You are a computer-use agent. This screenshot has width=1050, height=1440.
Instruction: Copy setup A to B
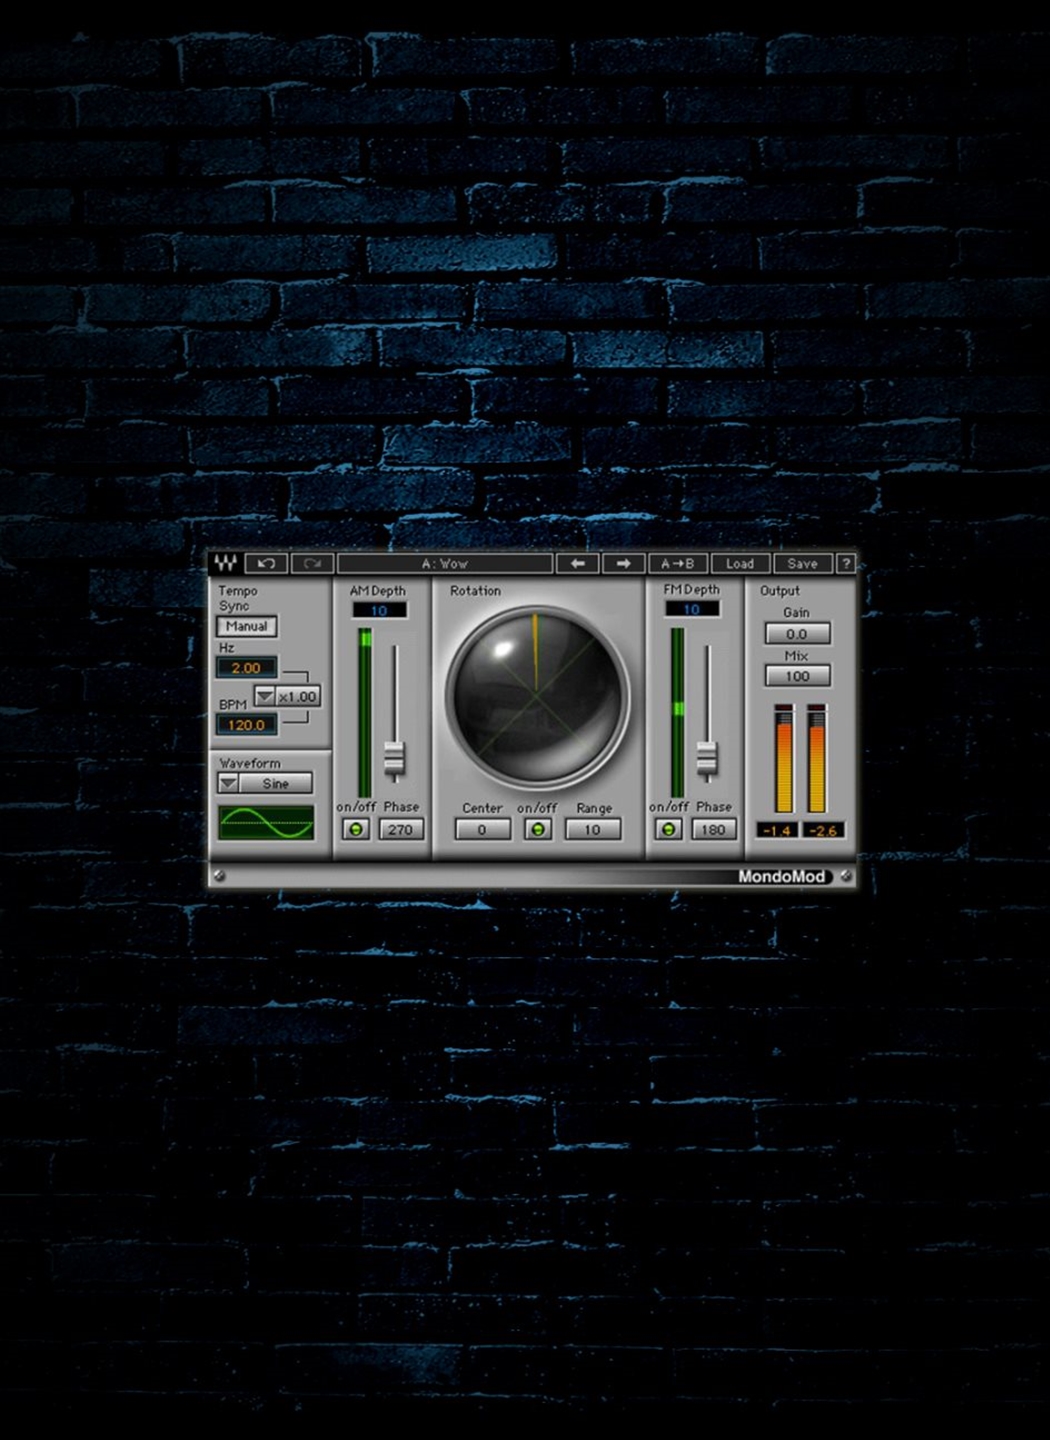[678, 563]
